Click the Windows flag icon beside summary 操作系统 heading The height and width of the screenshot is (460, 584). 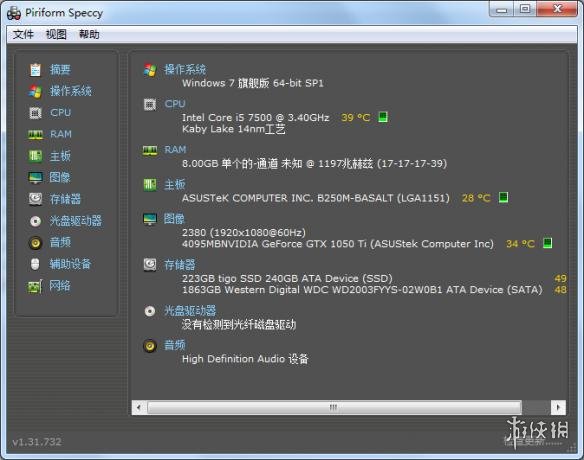150,70
